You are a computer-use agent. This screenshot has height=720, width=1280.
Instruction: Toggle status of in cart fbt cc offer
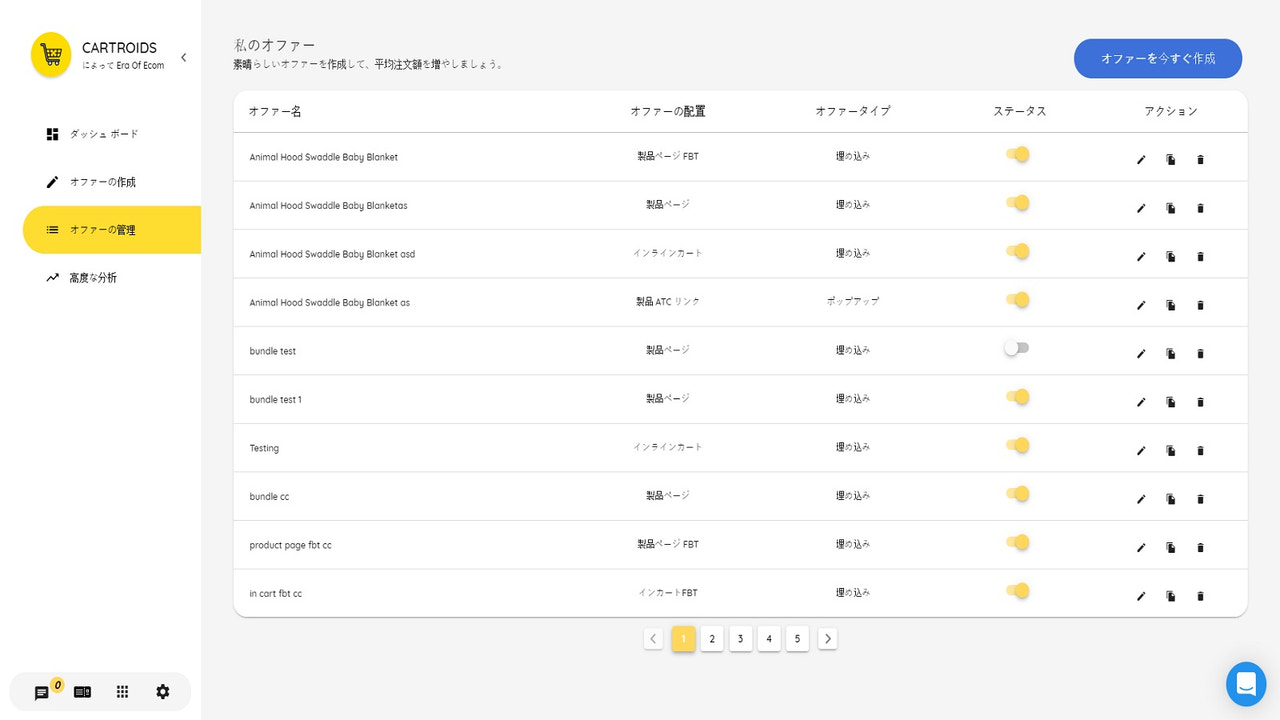[1018, 590]
